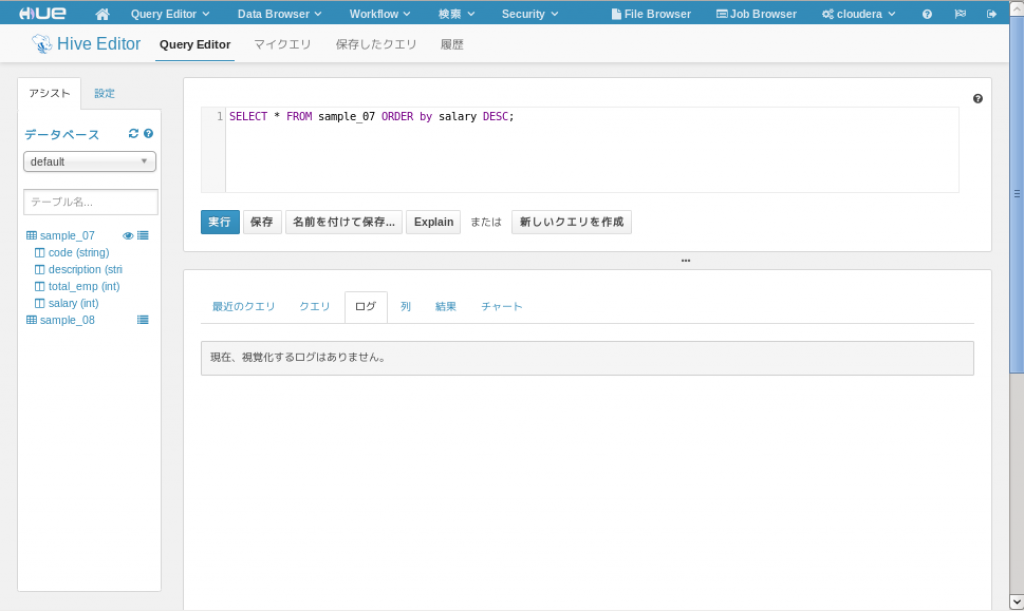Screen dimensions: 1024x611
Task: Click the Explain button
Action: pyautogui.click(x=434, y=222)
